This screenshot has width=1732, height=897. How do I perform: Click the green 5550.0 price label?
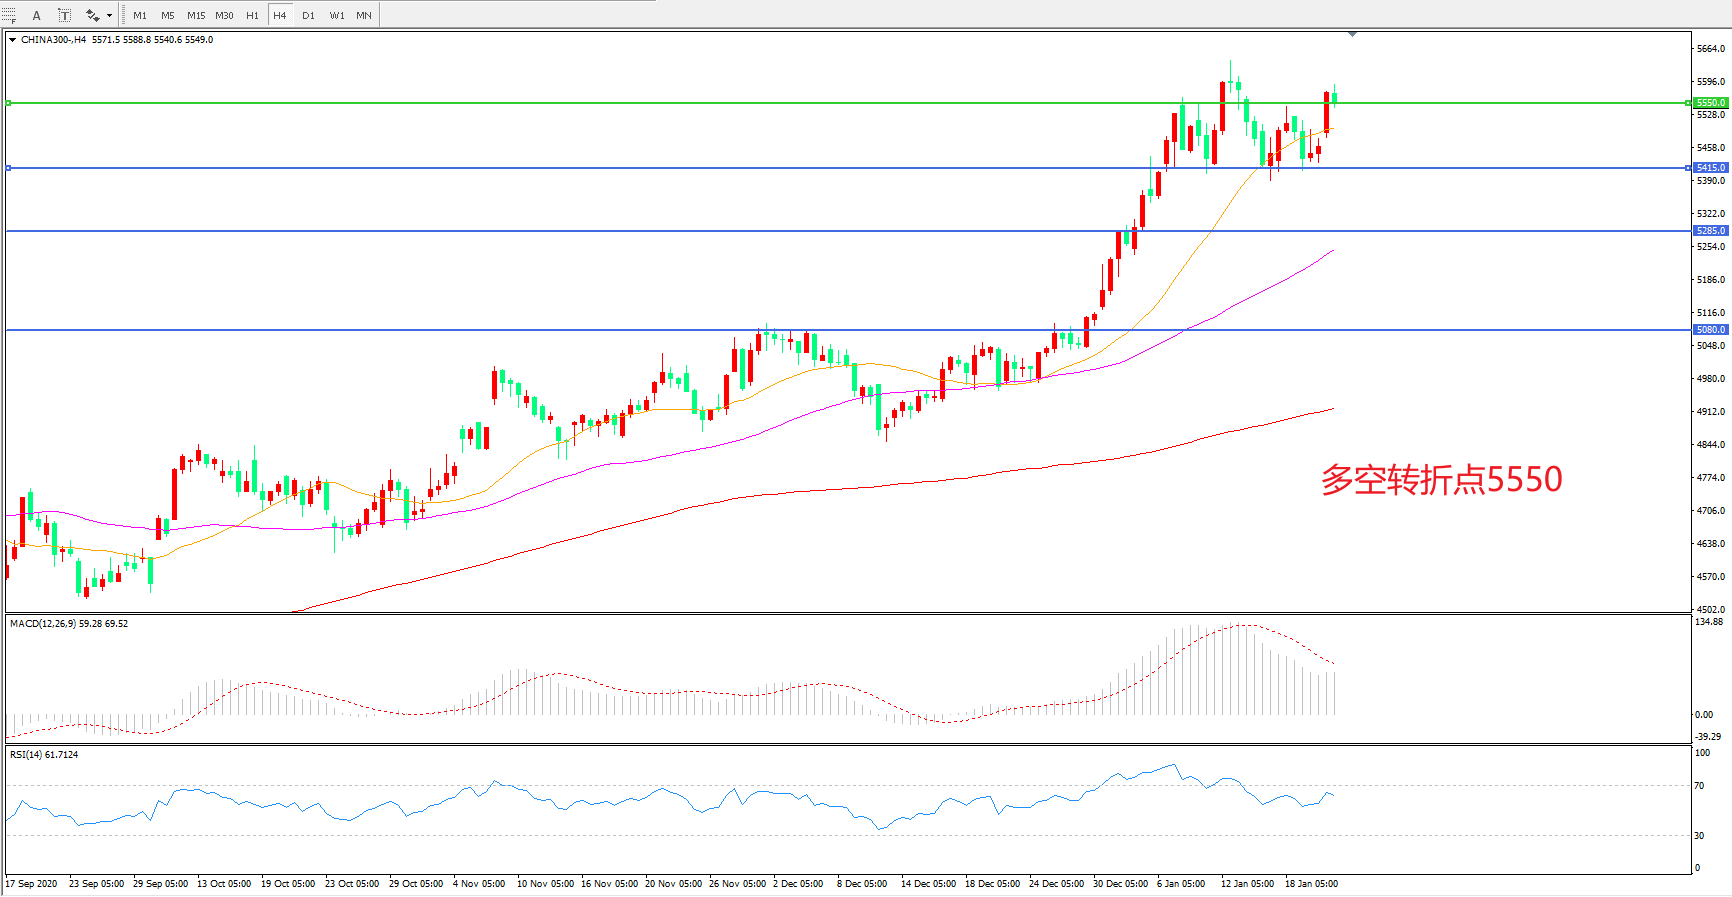click(x=1710, y=103)
